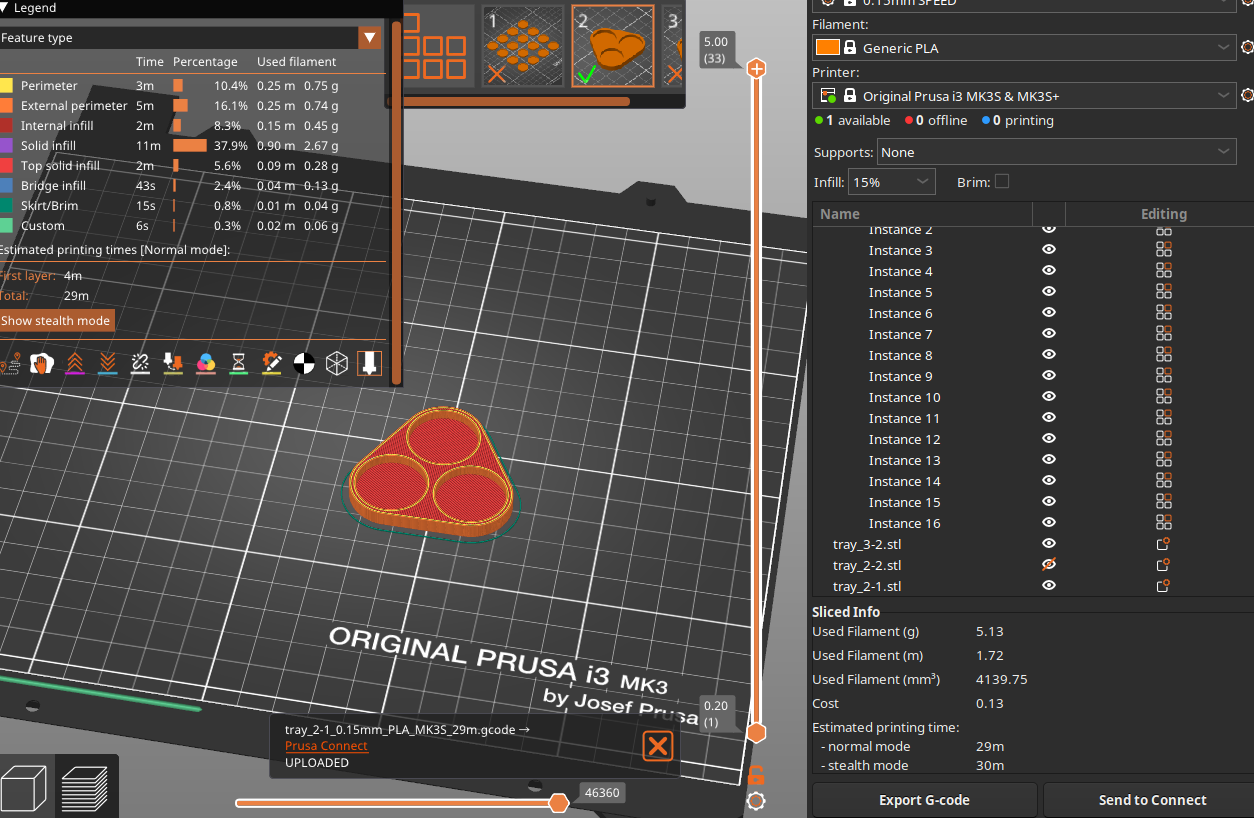Open the Prusa Connect link
Image resolution: width=1254 pixels, height=818 pixels.
326,746
